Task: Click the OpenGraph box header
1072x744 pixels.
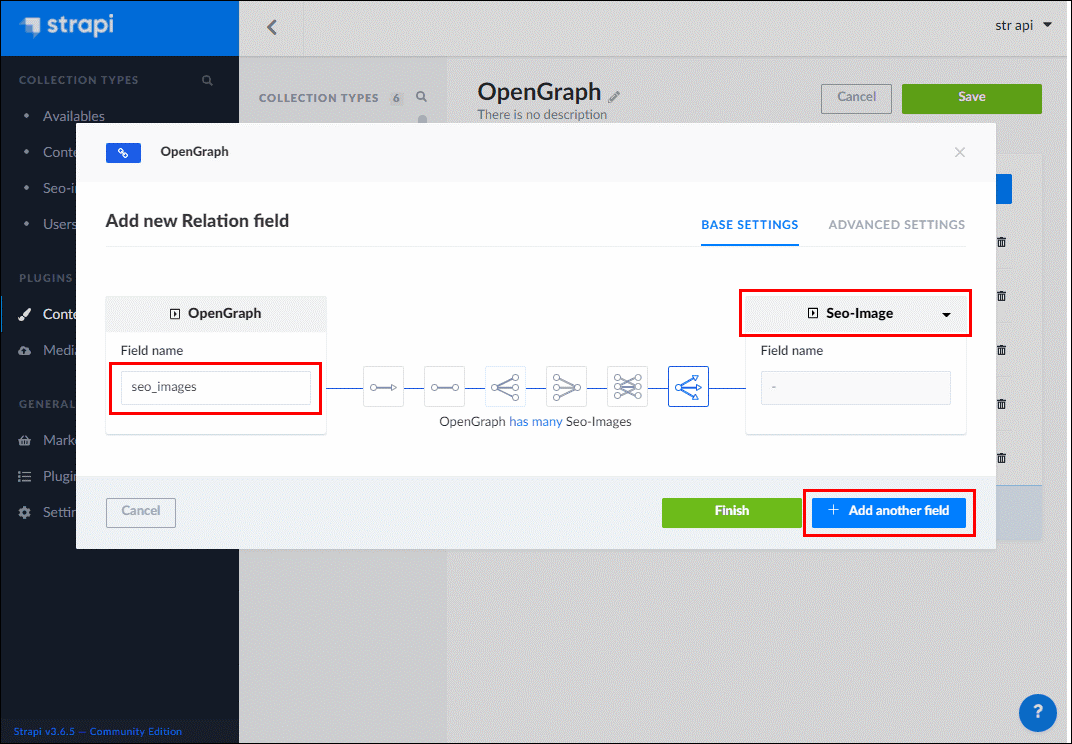Action: (x=216, y=314)
